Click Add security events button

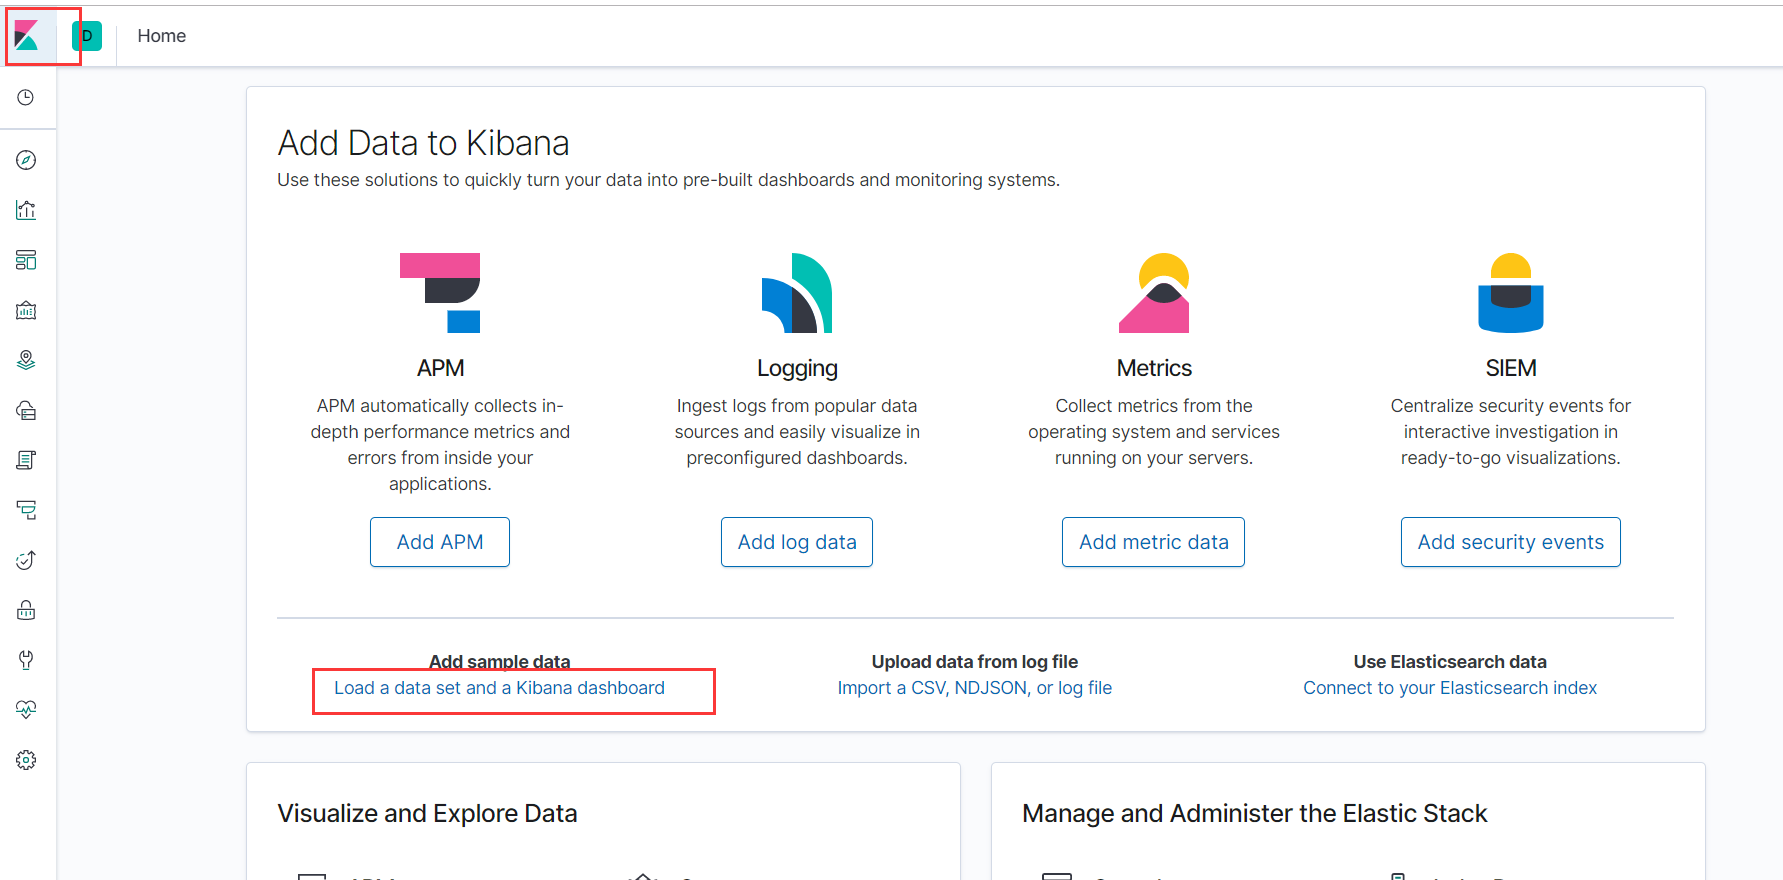pos(1511,542)
